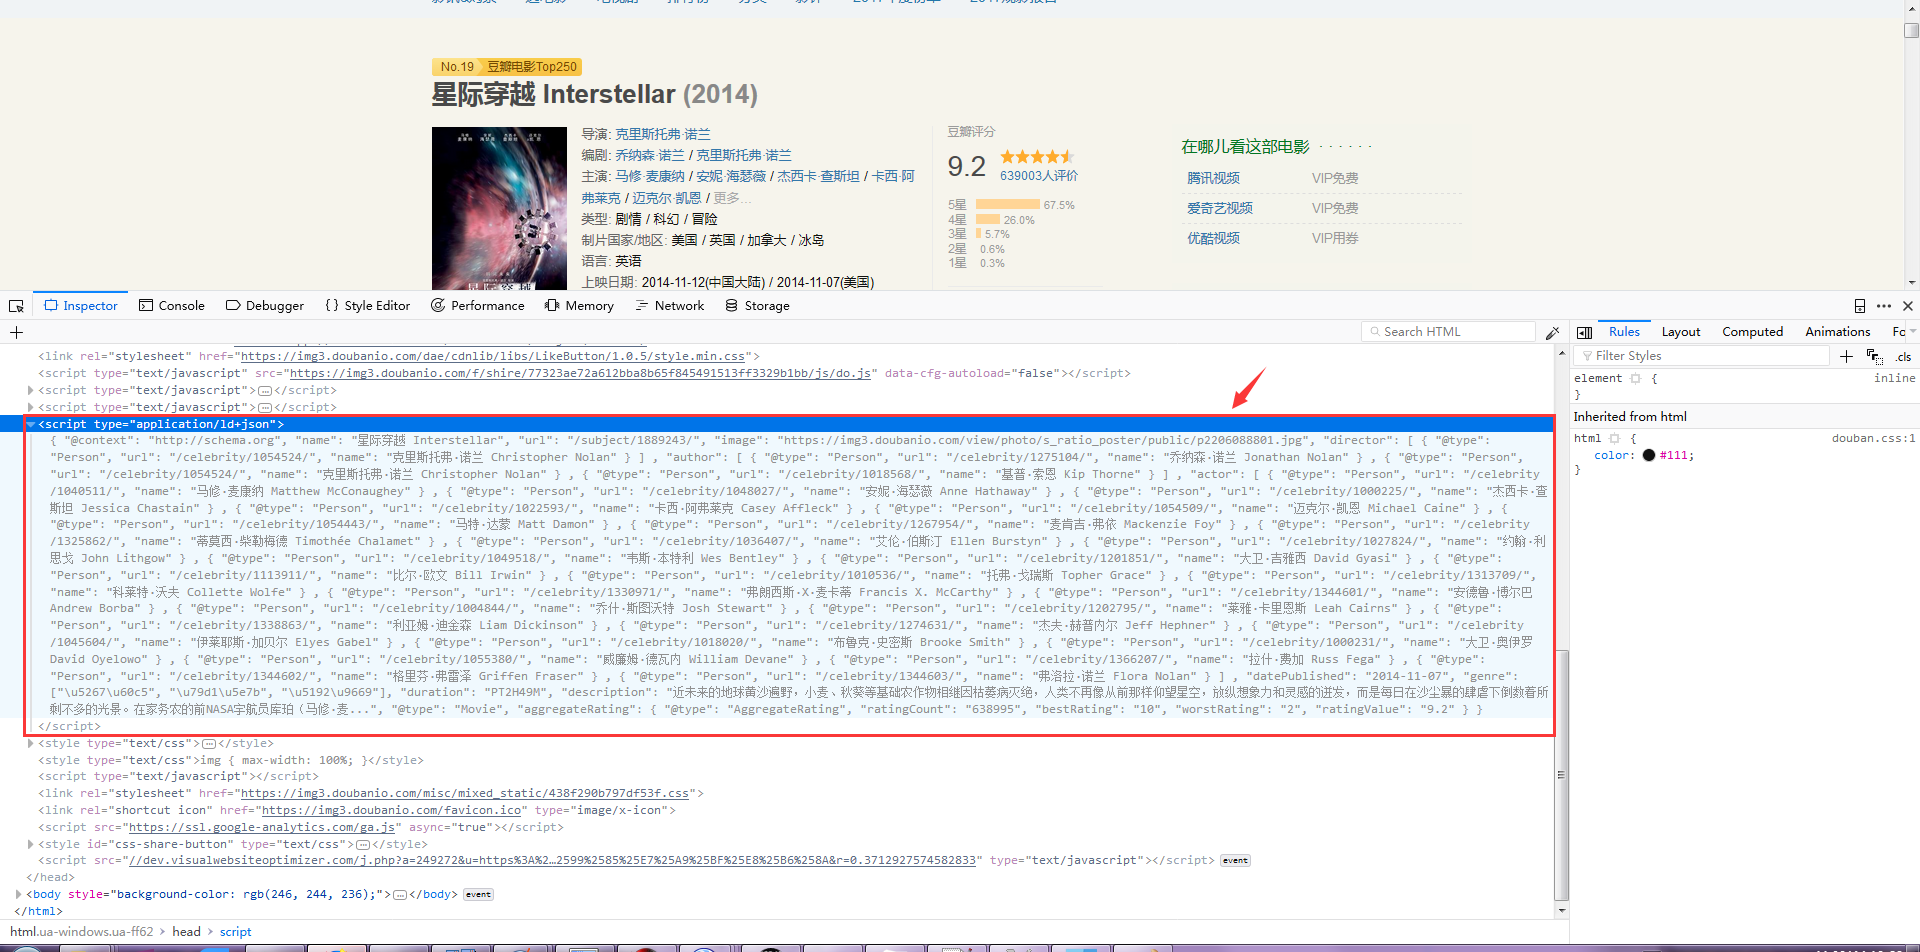Pick a color with eyedropper icon

[1552, 332]
